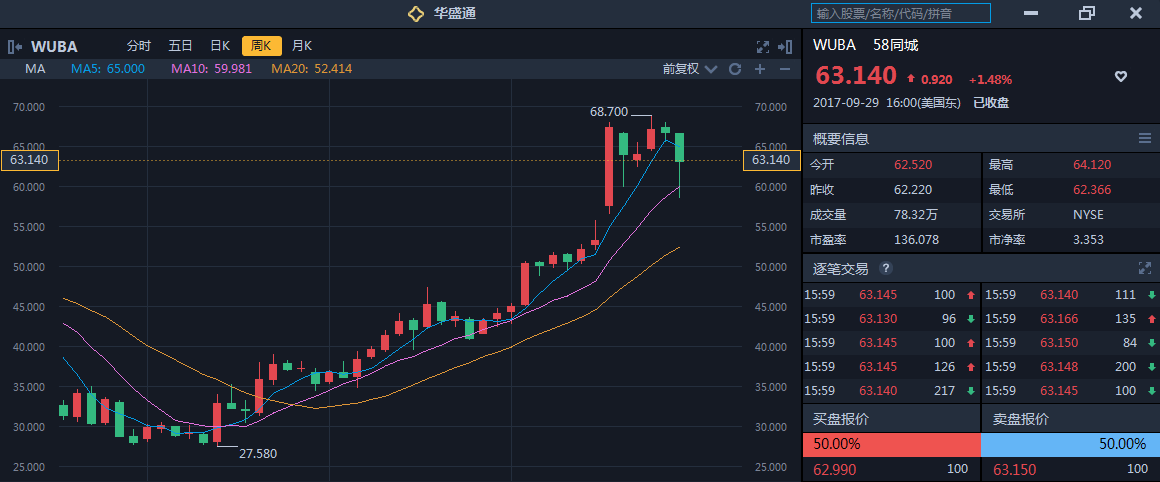The image size is (1160, 482).
Task: Open the 概要信息 section menu
Action: (1145, 138)
